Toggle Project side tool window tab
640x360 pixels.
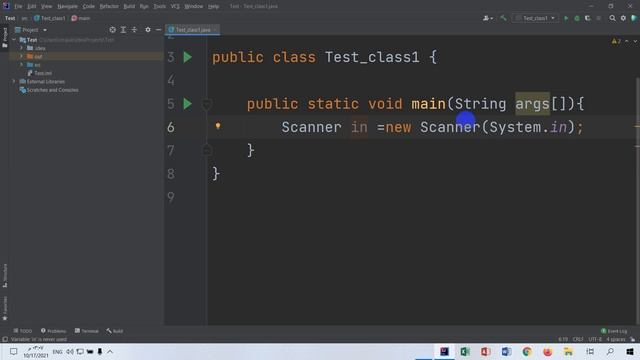coord(5,38)
